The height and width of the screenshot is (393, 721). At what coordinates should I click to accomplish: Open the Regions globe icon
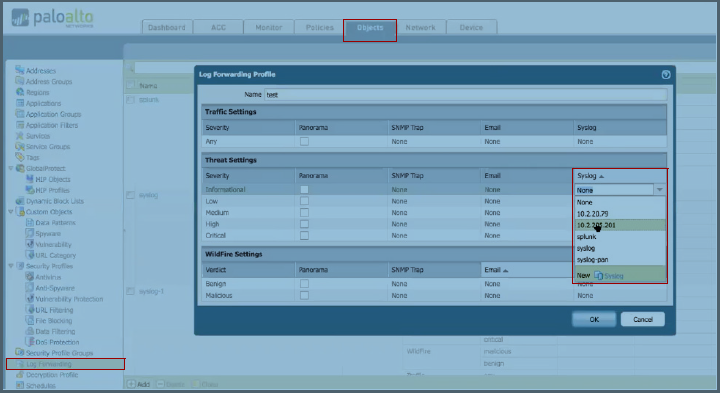(19, 92)
